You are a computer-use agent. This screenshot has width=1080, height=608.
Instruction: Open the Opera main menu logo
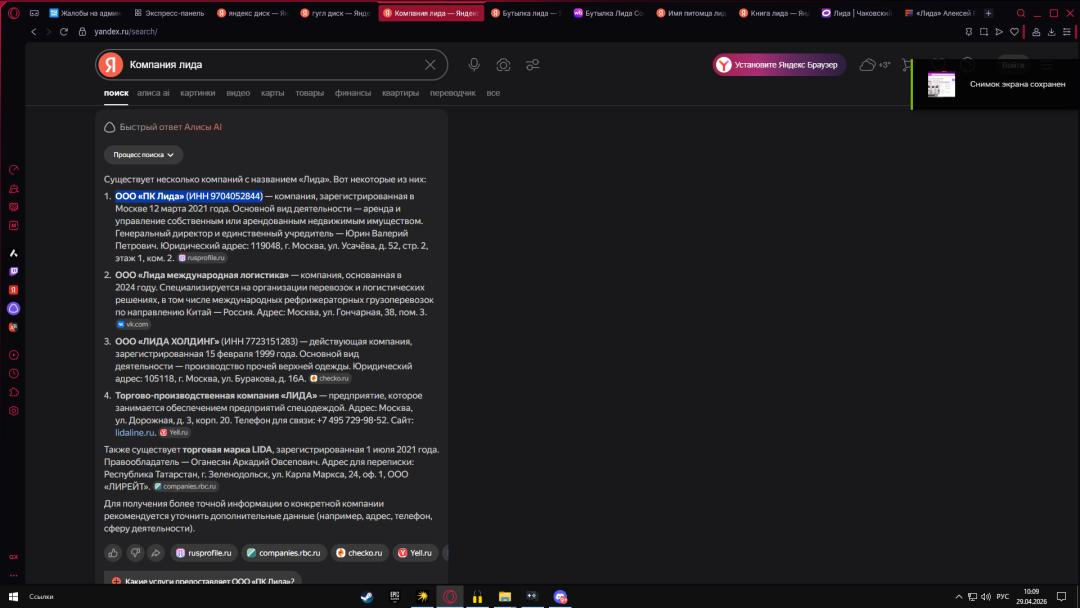click(x=13, y=13)
